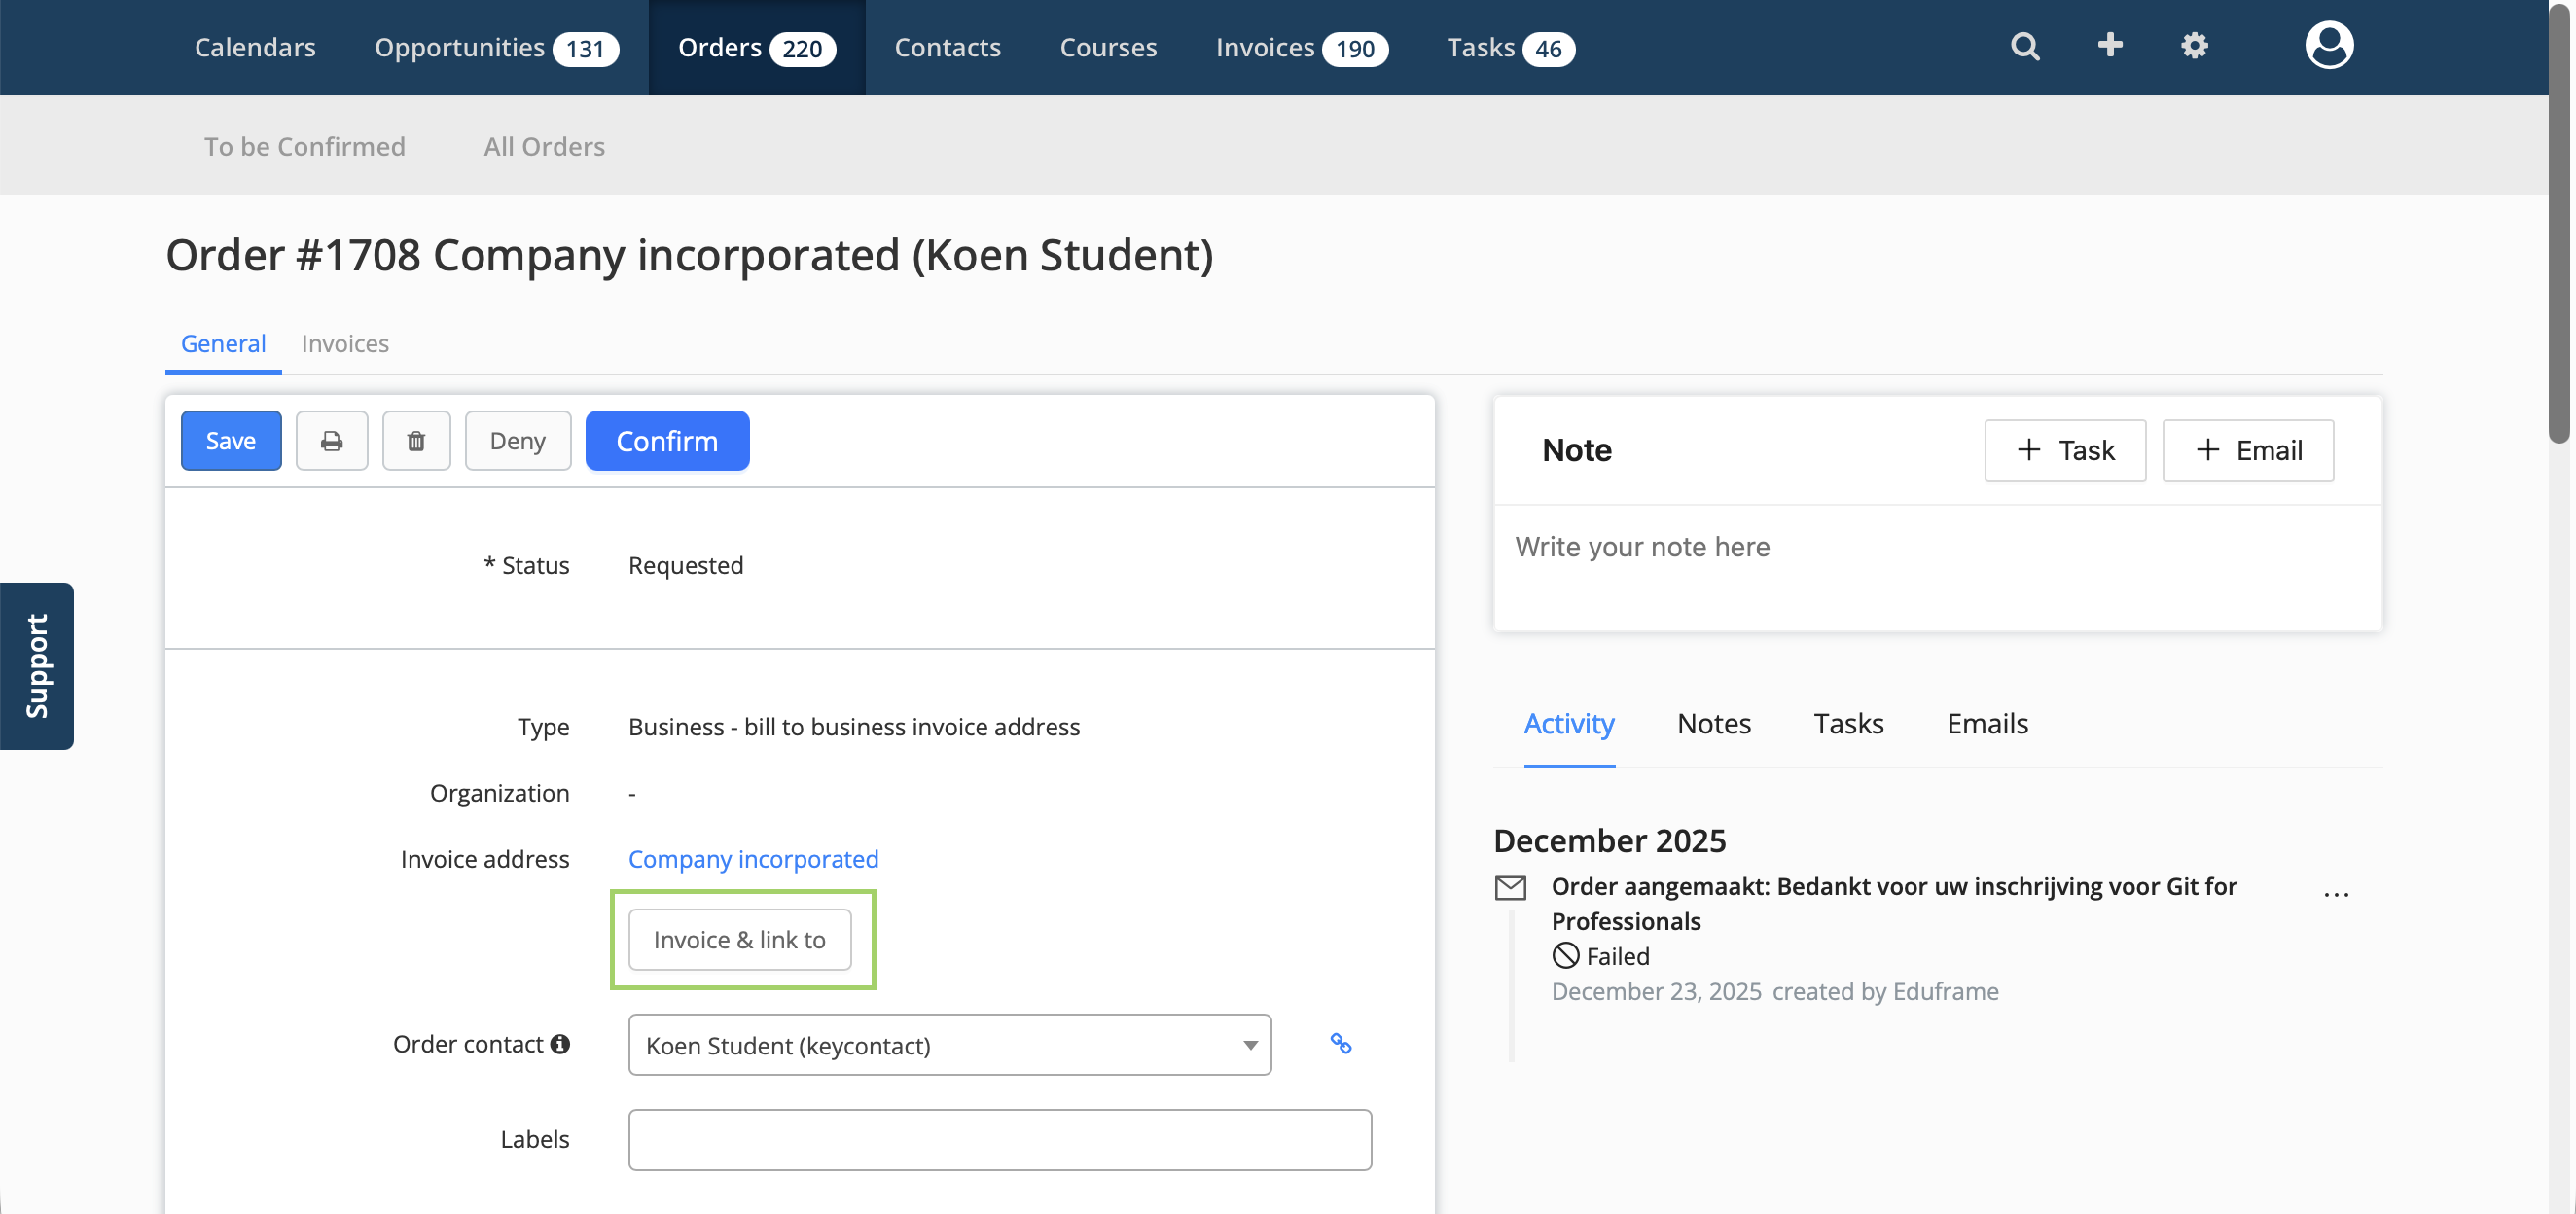Screen dimensions: 2576x1214
Task: Open settings gear icon
Action: pyautogui.click(x=2193, y=46)
